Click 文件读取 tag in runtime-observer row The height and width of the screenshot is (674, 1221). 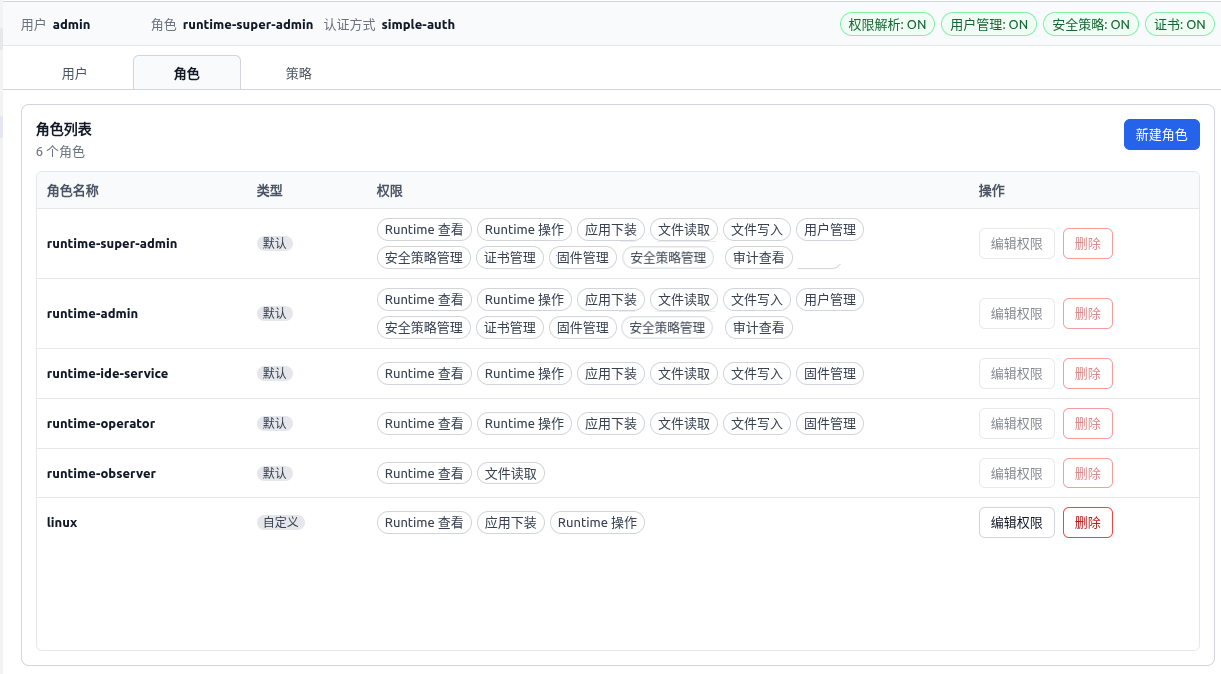click(511, 474)
